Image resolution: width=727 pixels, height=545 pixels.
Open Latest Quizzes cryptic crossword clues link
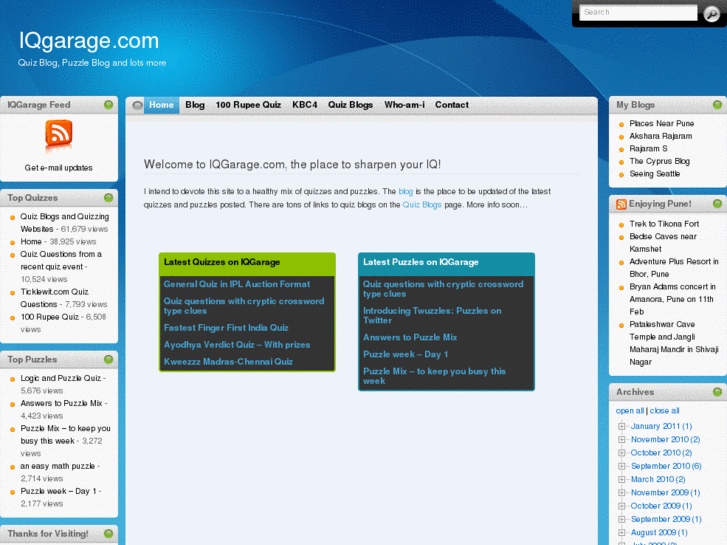point(244,306)
